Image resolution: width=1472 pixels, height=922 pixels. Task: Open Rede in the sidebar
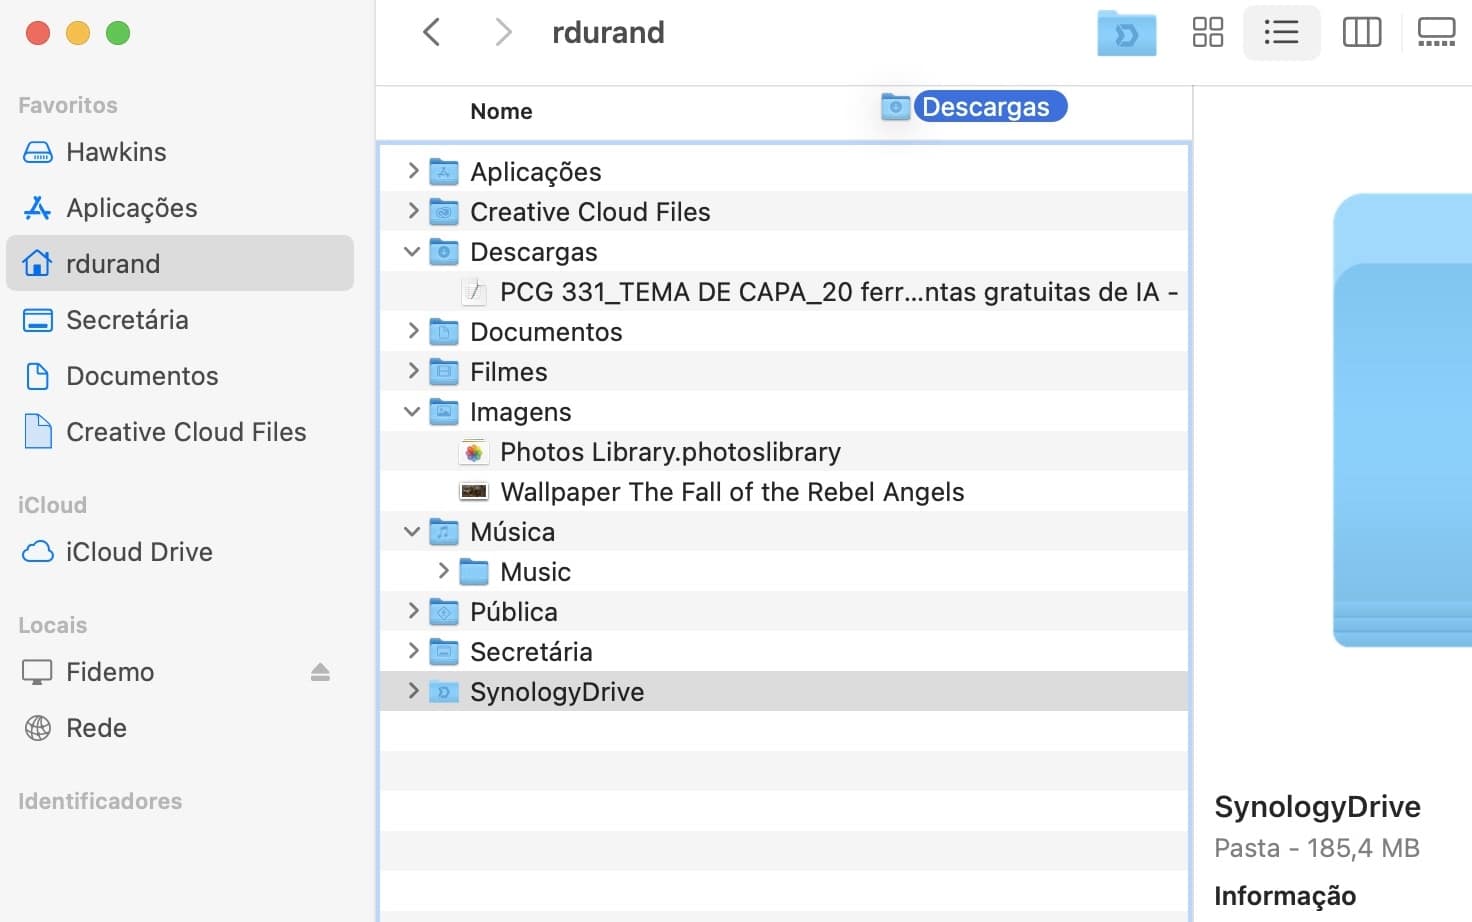[x=180, y=728]
